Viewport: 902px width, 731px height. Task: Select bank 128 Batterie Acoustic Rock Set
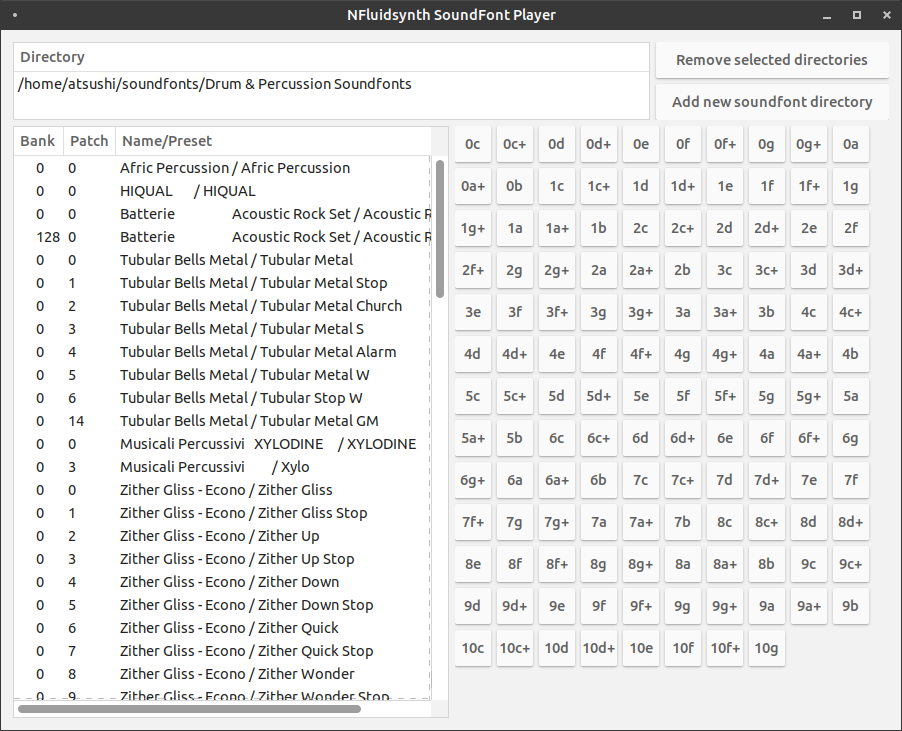click(222, 237)
